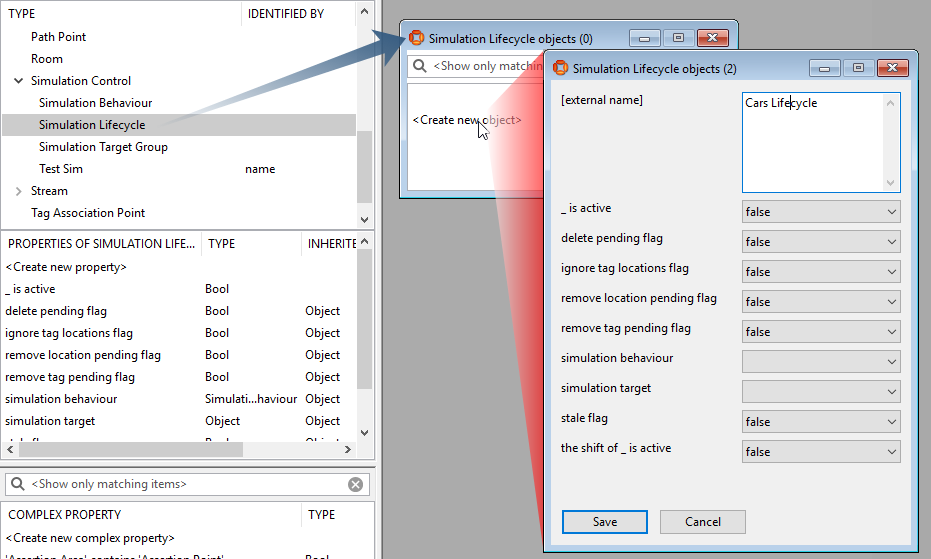Click the Save button
Image resolution: width=931 pixels, height=559 pixels.
(604, 522)
